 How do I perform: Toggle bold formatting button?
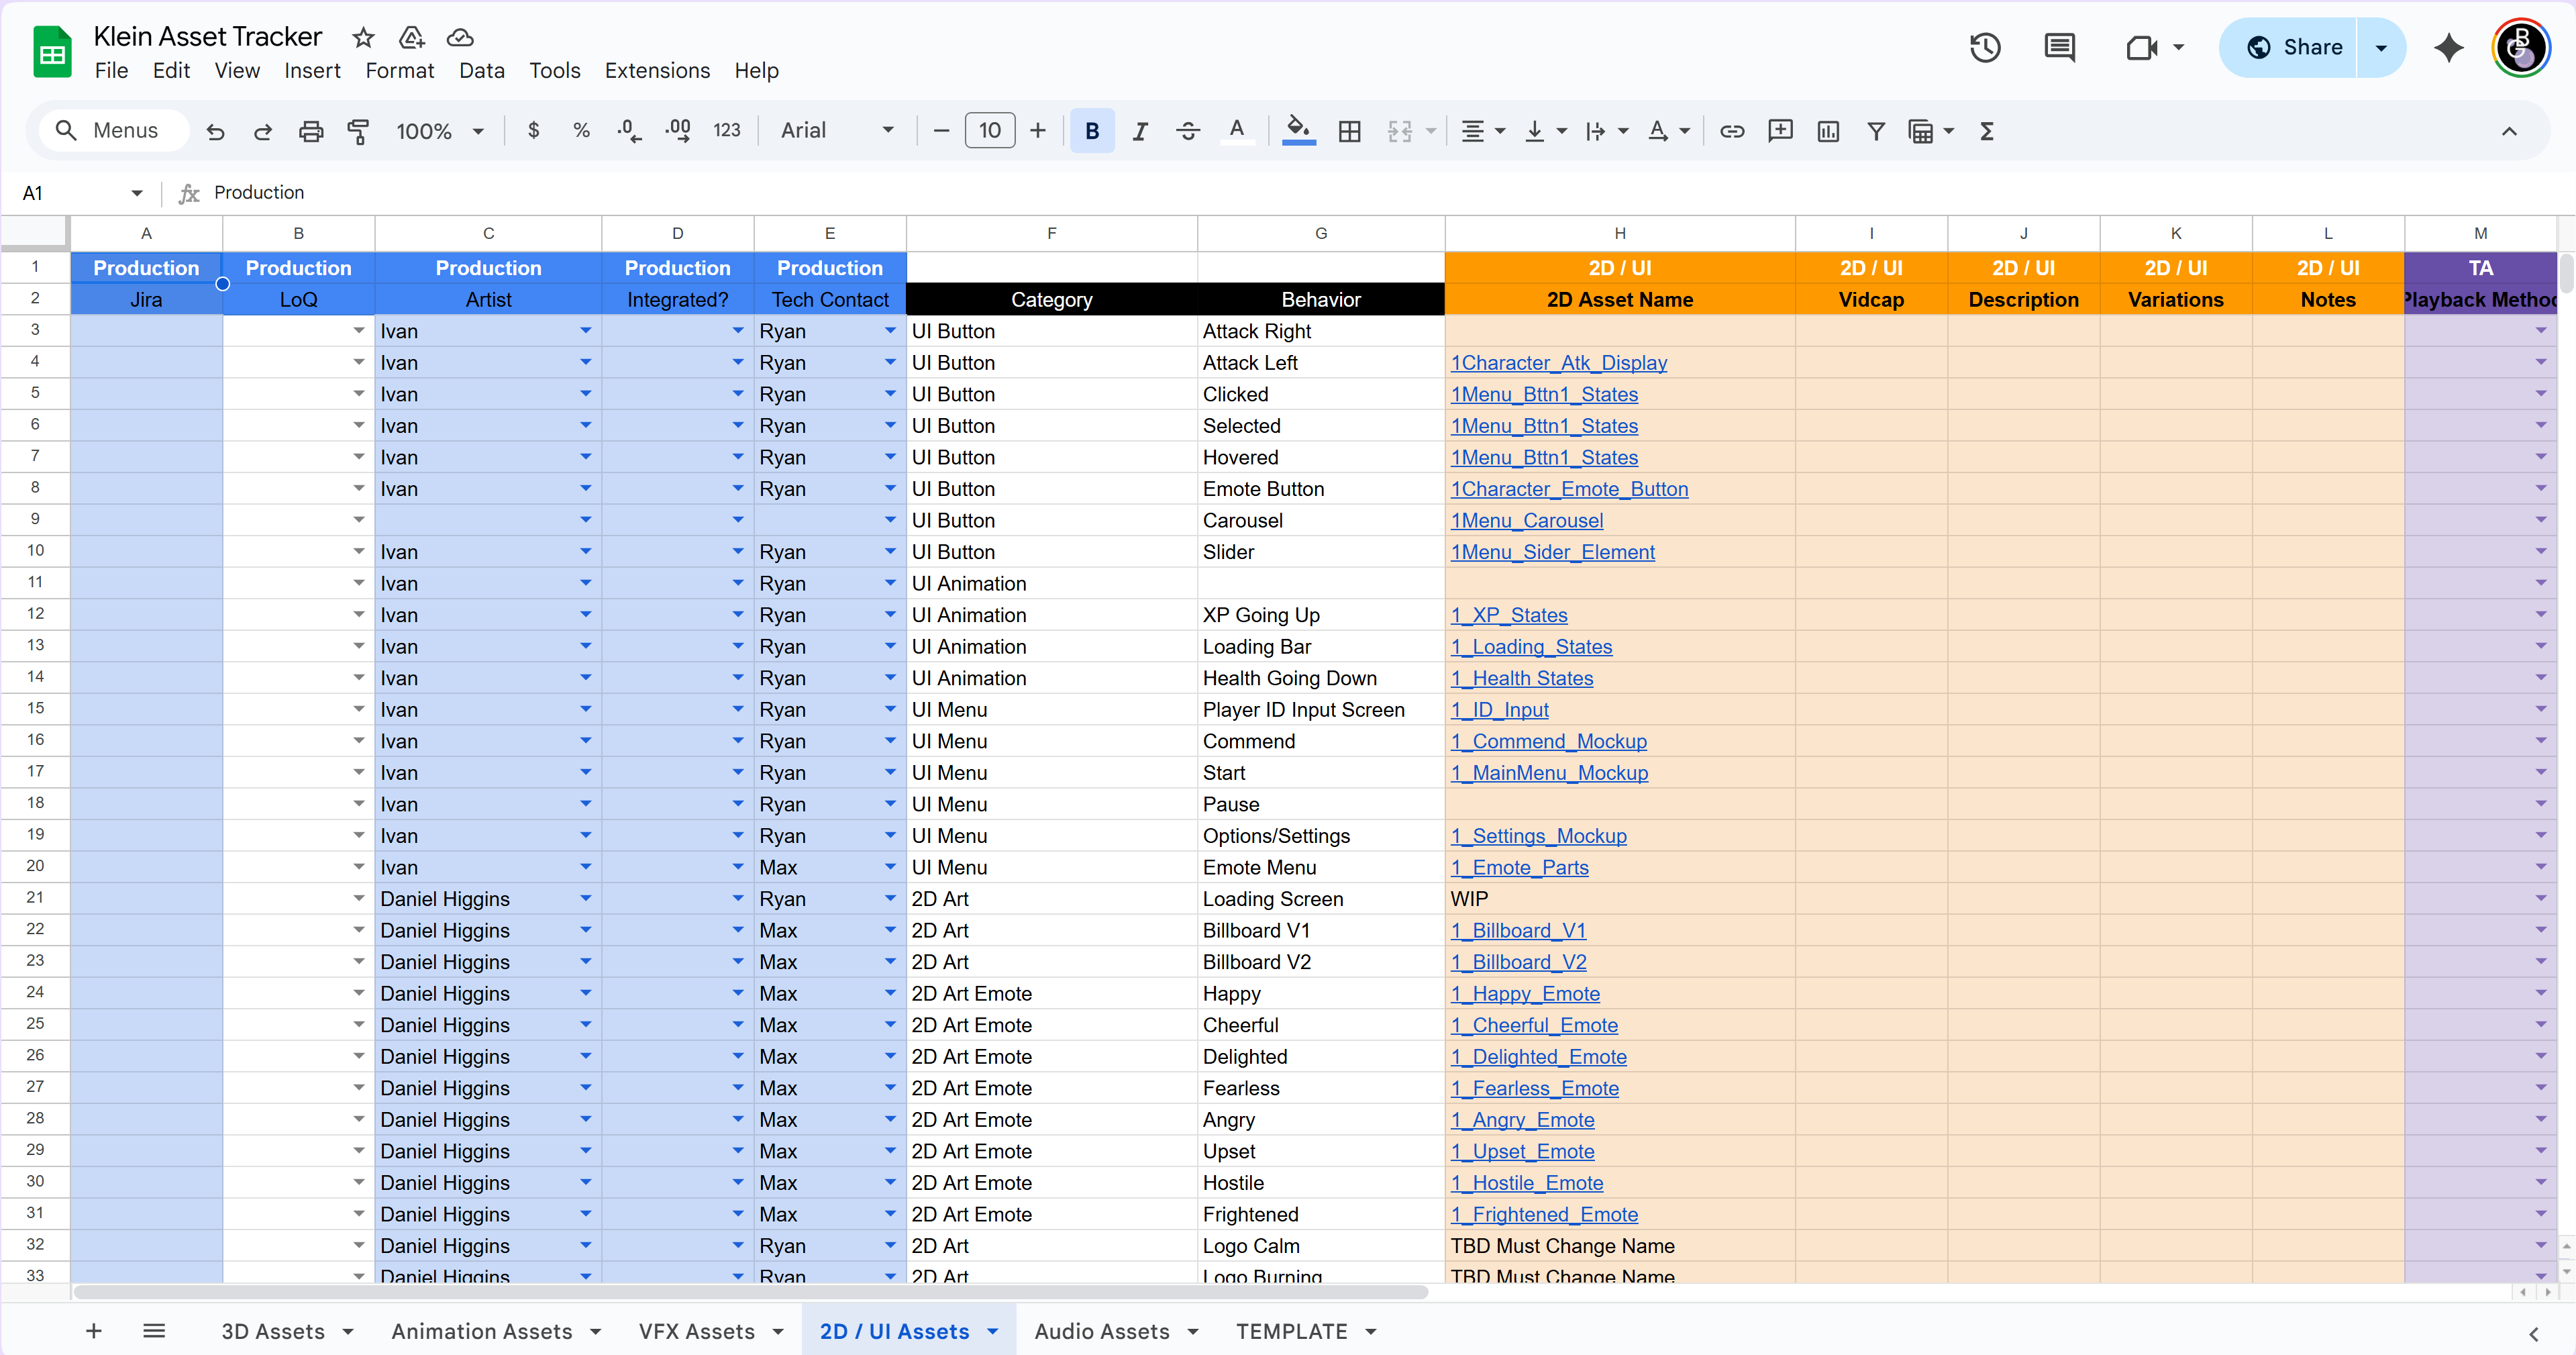1091,131
